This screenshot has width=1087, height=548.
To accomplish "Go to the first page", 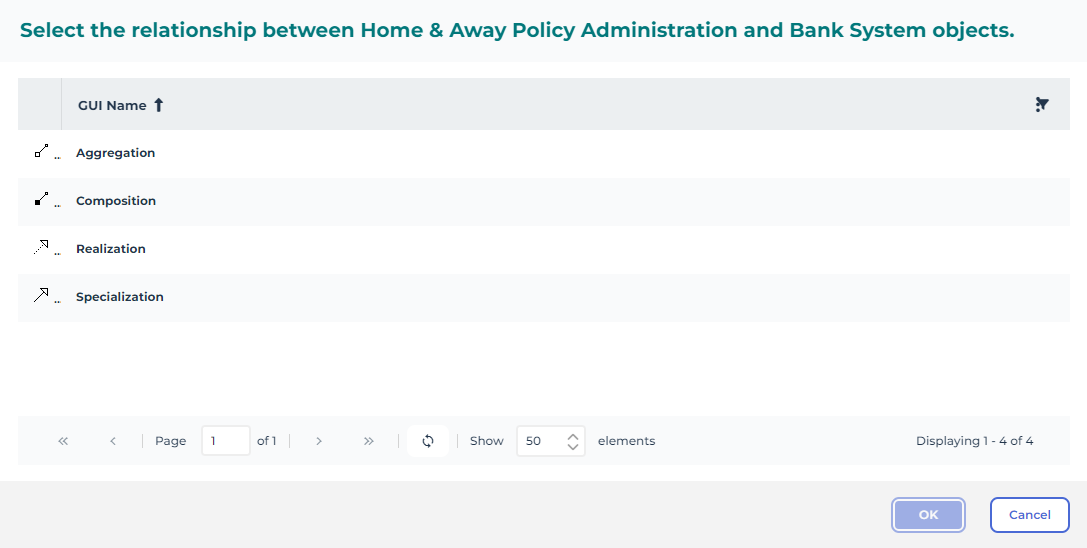I will pyautogui.click(x=64, y=441).
